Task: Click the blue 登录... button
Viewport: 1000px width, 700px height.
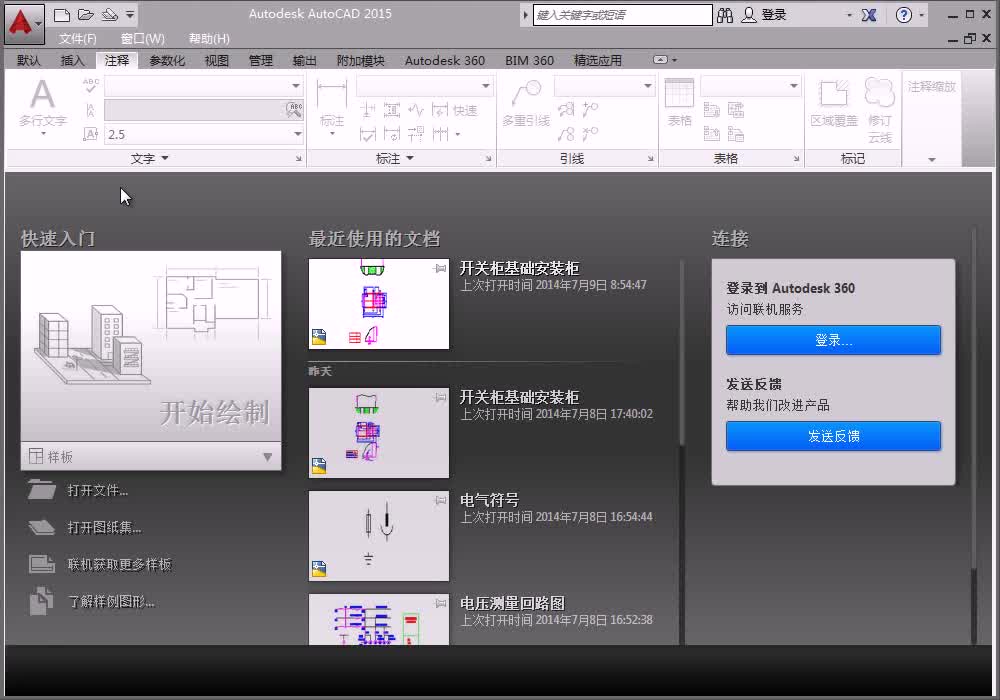Action: (833, 340)
